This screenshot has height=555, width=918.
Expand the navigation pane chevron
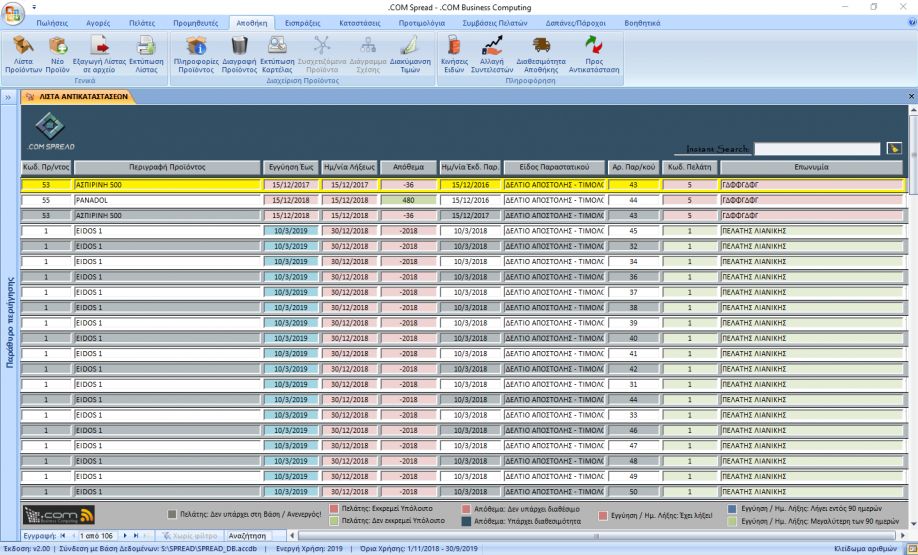[8, 97]
